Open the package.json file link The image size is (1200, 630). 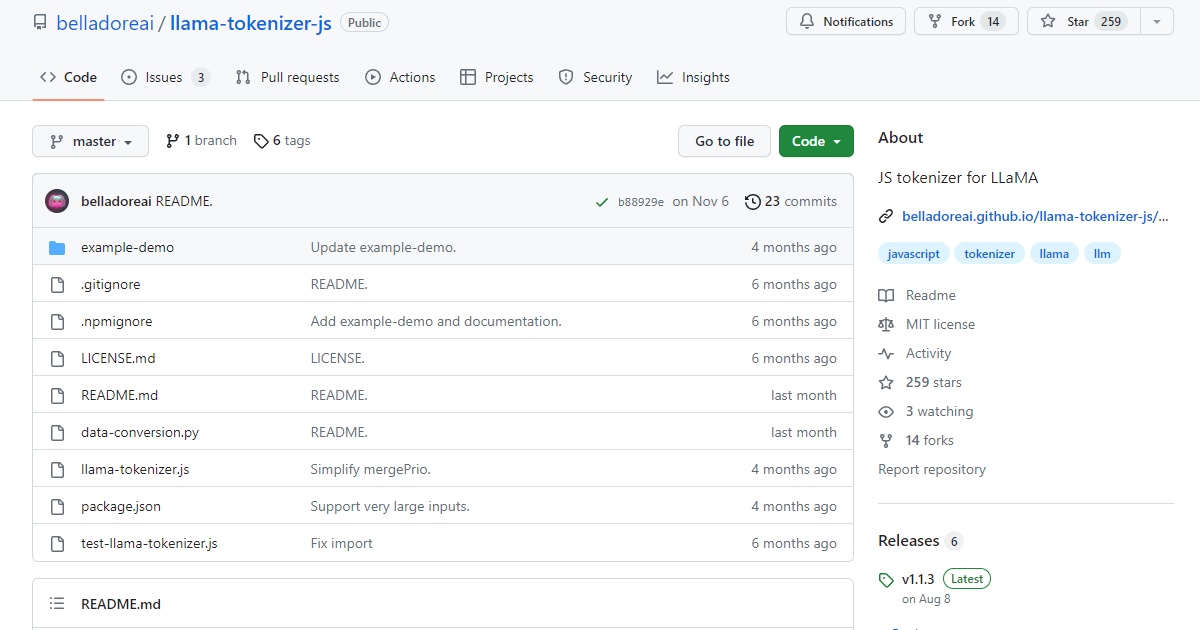pyautogui.click(x=121, y=506)
